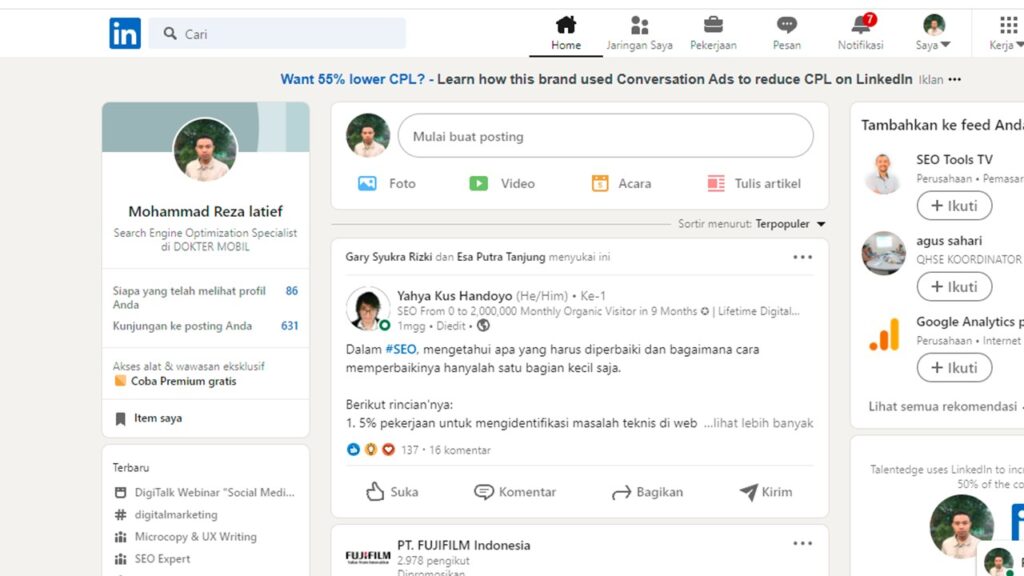
Task: Open Yahya Kus Handoyo's profile photo
Action: click(x=368, y=308)
